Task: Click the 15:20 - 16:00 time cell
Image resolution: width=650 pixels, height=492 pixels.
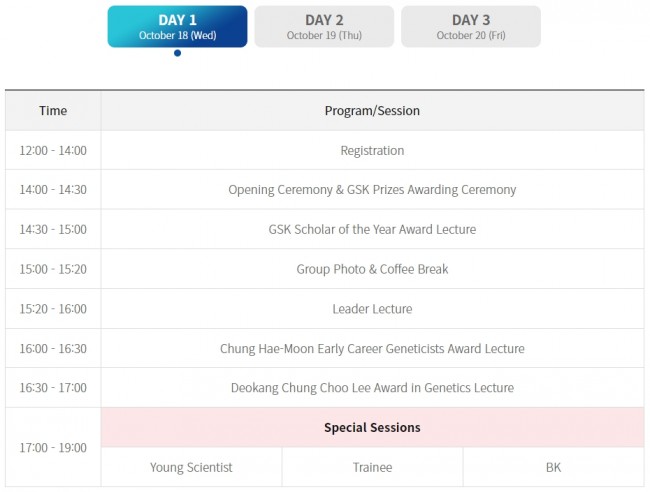Action: [x=53, y=309]
